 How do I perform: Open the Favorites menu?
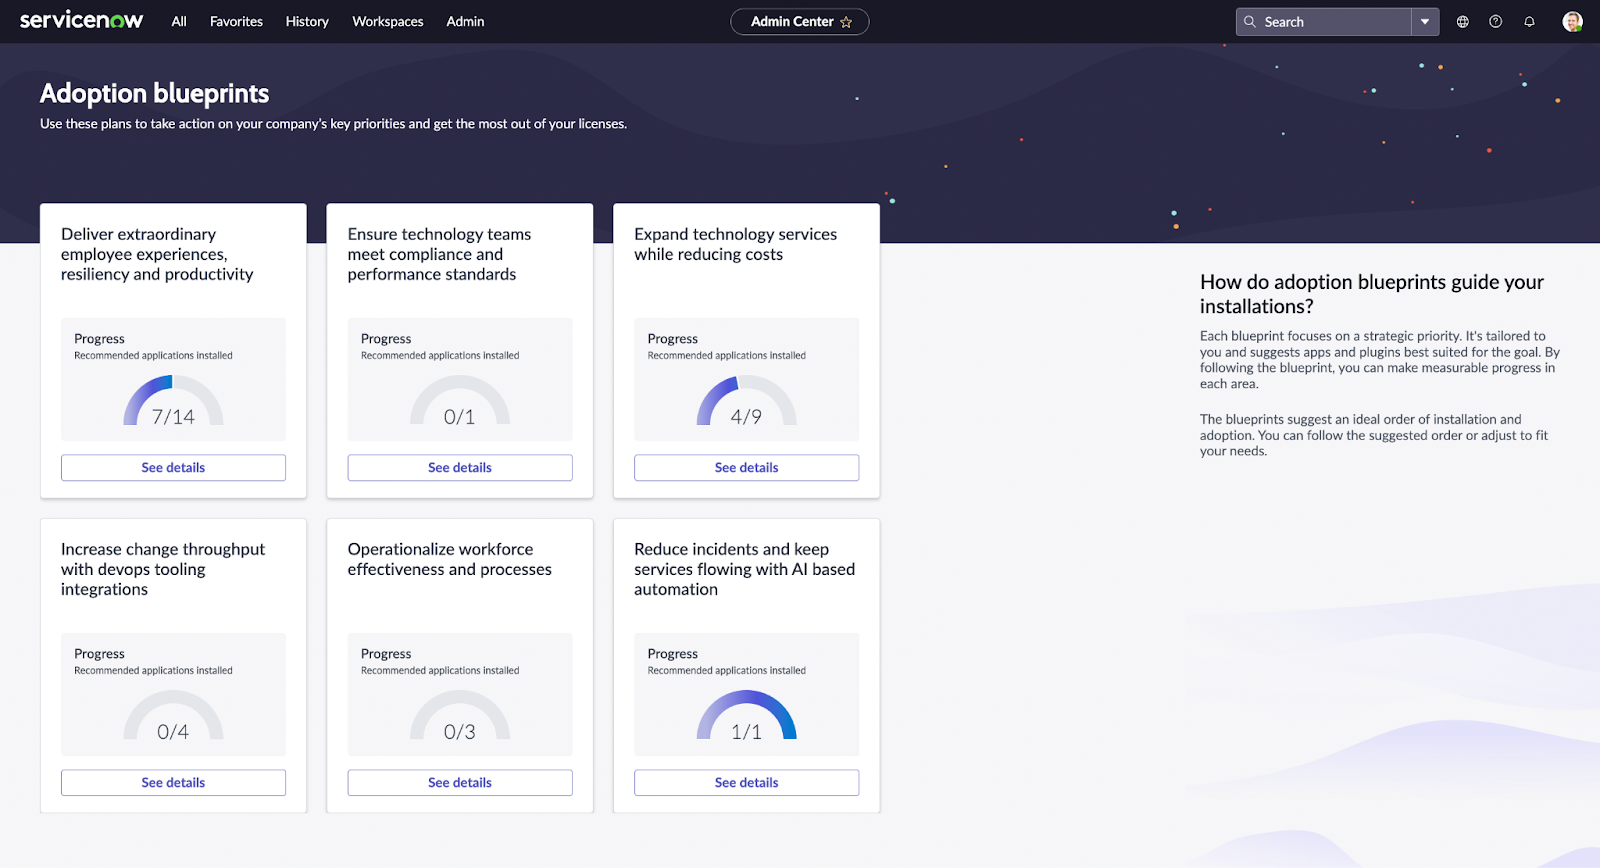pos(236,22)
